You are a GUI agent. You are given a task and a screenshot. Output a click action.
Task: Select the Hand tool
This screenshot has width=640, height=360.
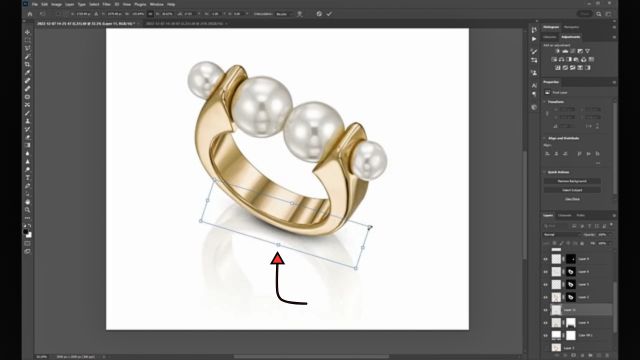pyautogui.click(x=27, y=202)
